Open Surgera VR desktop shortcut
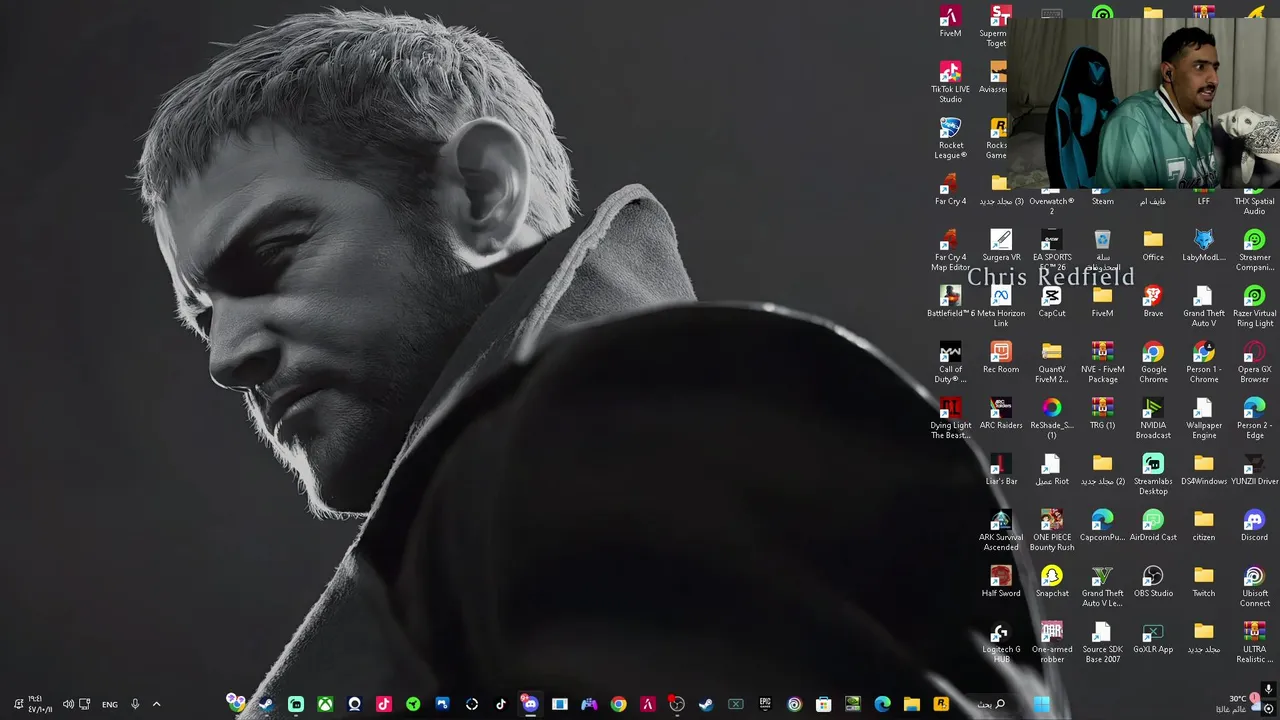 point(1001,245)
